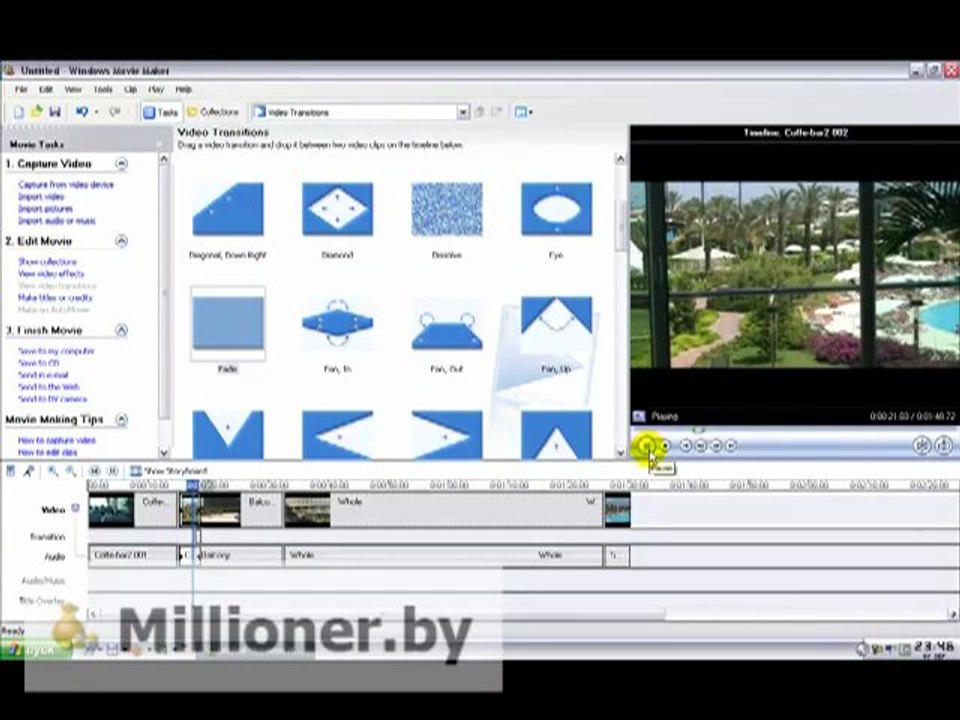The width and height of the screenshot is (960, 720).
Task: Expand the Video track on the timeline
Action: click(x=75, y=508)
